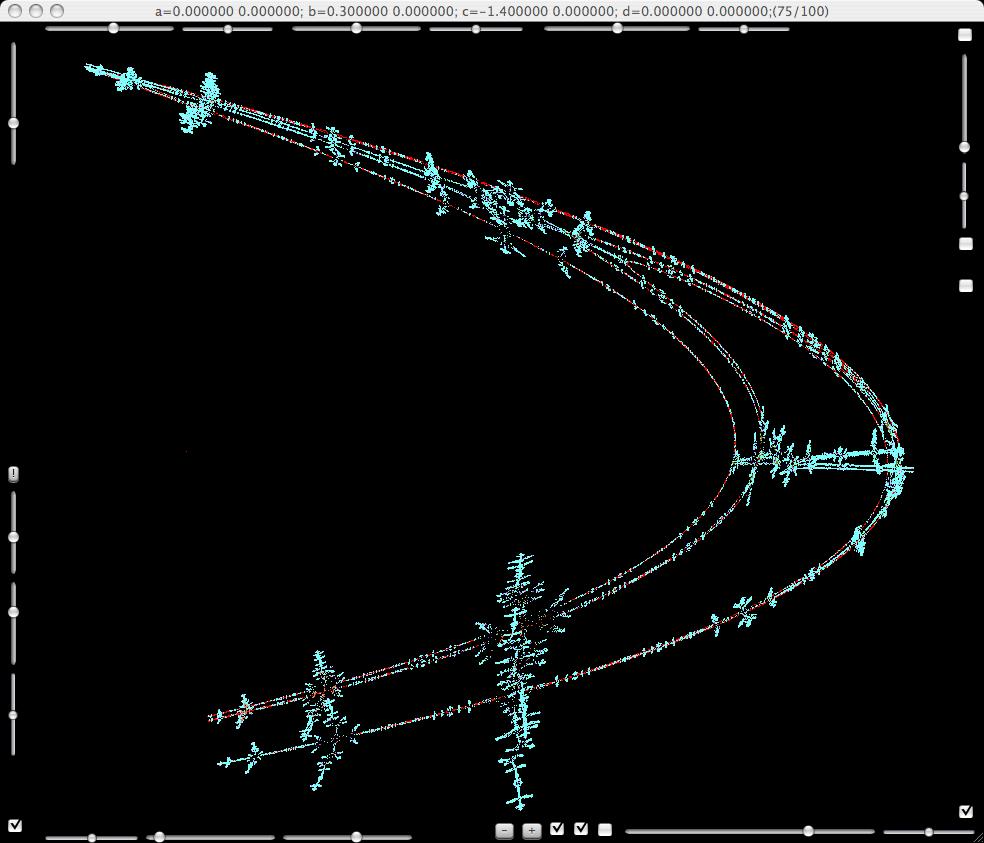This screenshot has width=984, height=843.
Task: Click the short vertical slider knob on right edge
Action: (x=965, y=196)
